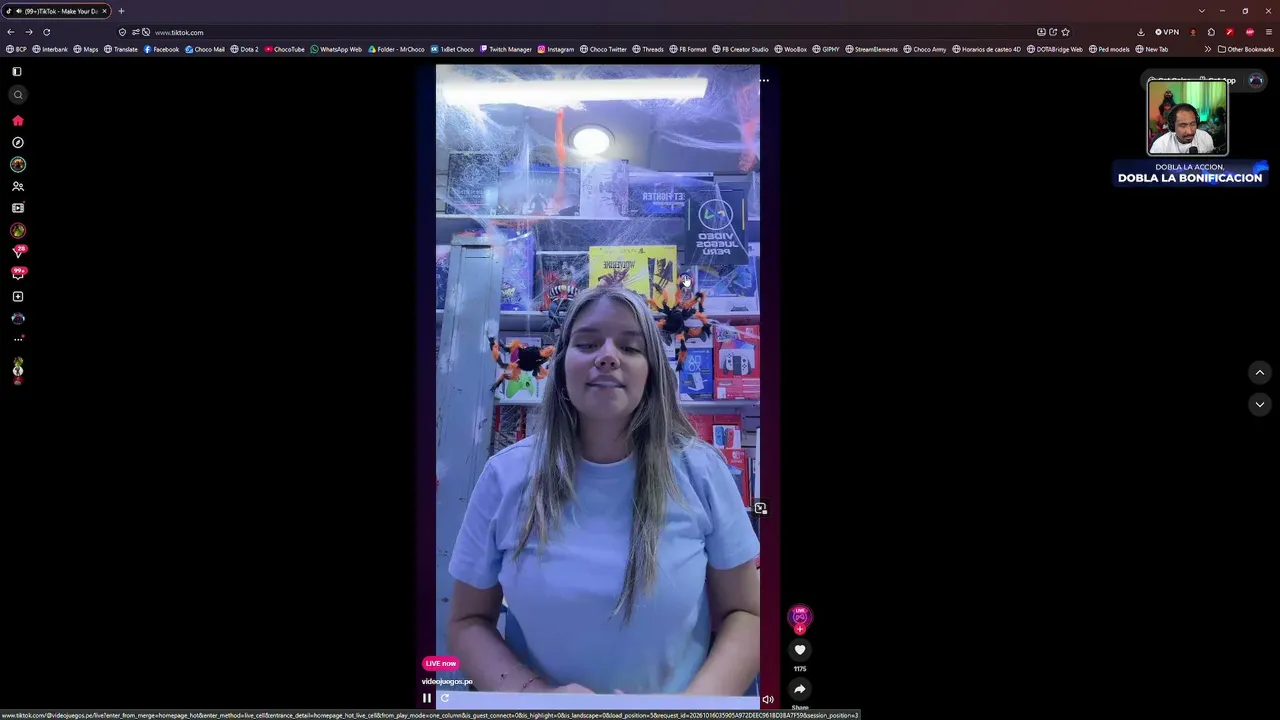This screenshot has height=720, width=1280.
Task: Select the TikTok browser tab
Action: point(56,11)
